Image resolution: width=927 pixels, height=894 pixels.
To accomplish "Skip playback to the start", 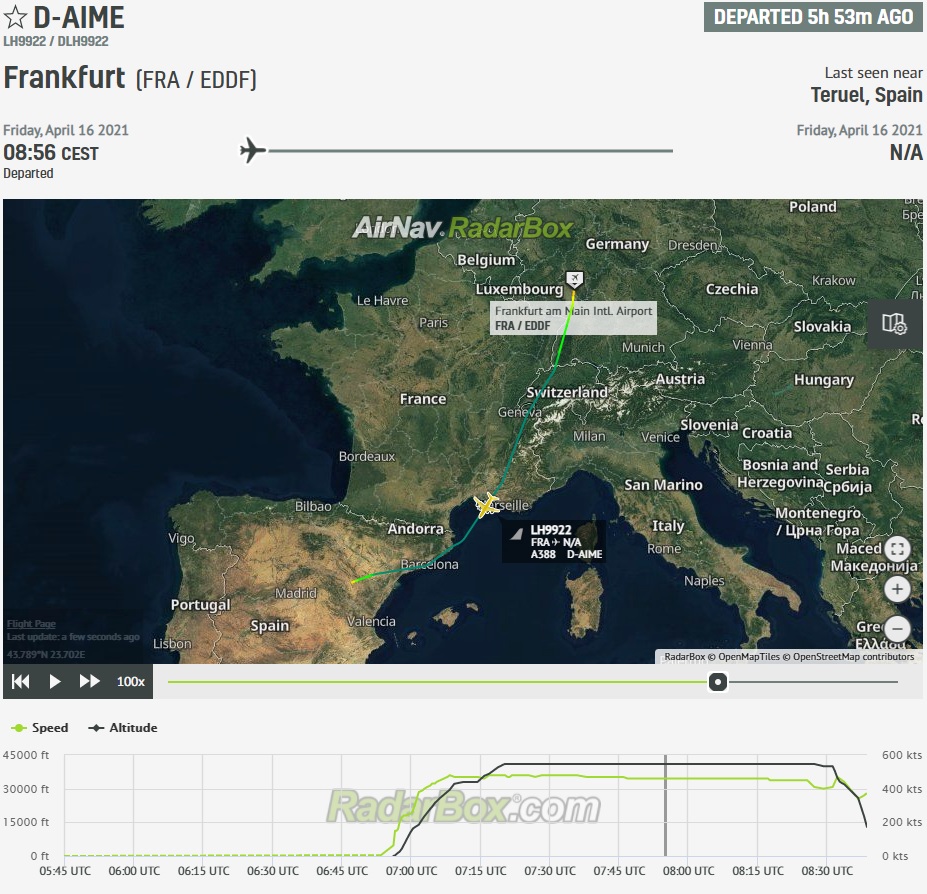I will click(x=21, y=681).
